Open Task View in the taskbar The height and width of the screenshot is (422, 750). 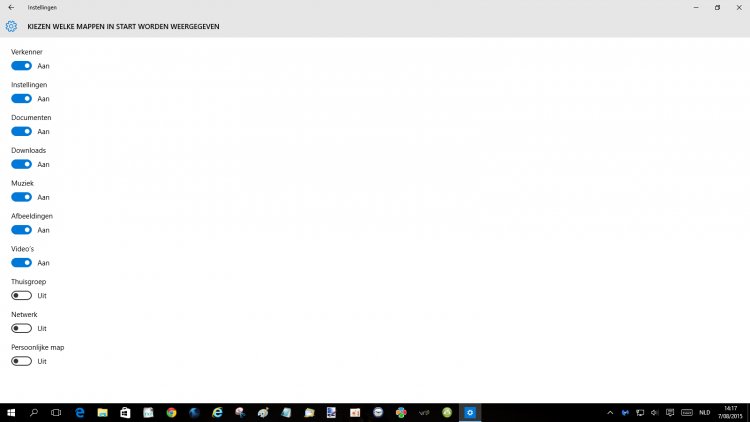[x=56, y=412]
